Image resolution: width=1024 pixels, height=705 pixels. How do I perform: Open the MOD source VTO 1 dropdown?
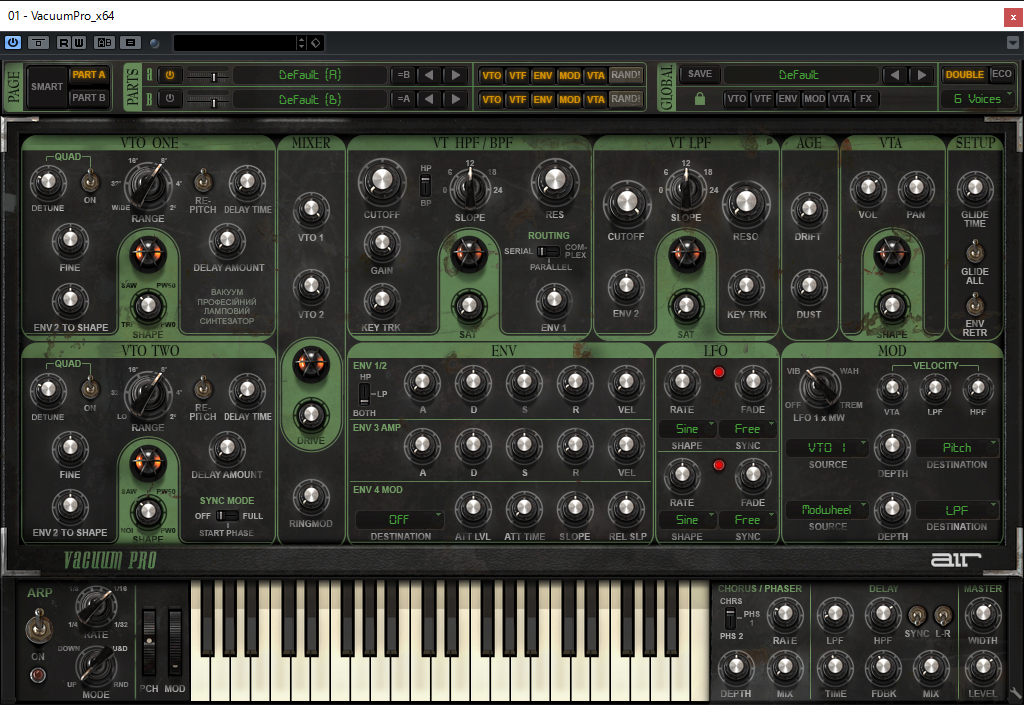click(827, 448)
